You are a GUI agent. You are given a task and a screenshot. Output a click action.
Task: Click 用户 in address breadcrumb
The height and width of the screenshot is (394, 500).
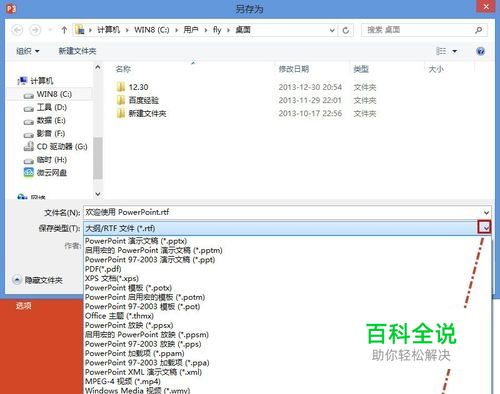point(191,30)
